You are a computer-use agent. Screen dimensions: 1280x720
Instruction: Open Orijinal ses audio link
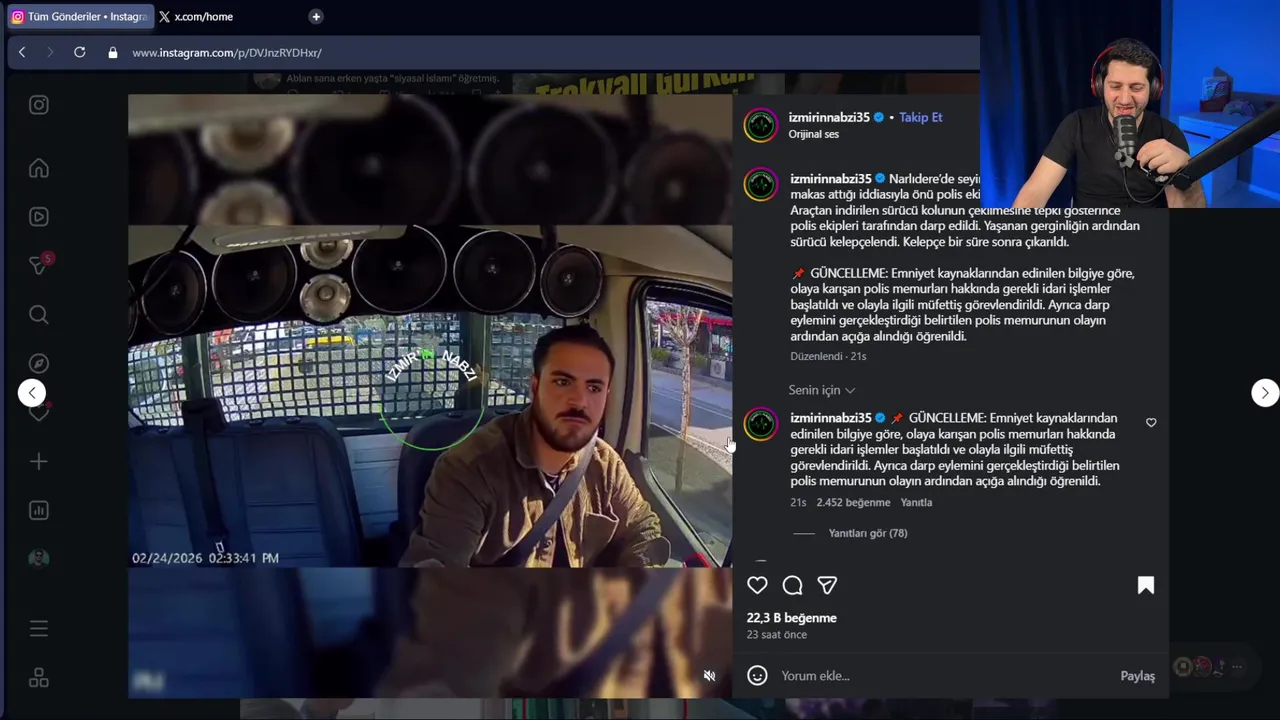[x=814, y=134]
